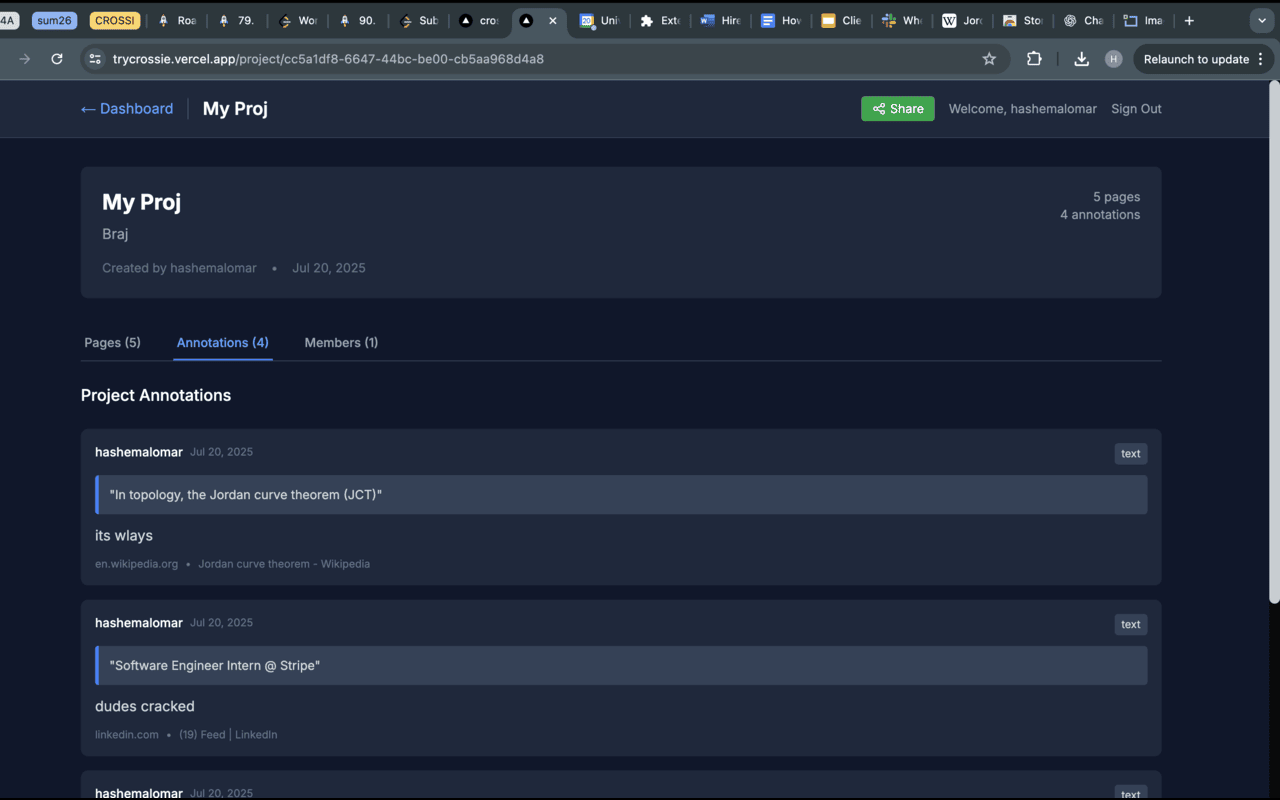This screenshot has height=800, width=1280.
Task: Click the address bar URL field
Action: coord(500,59)
